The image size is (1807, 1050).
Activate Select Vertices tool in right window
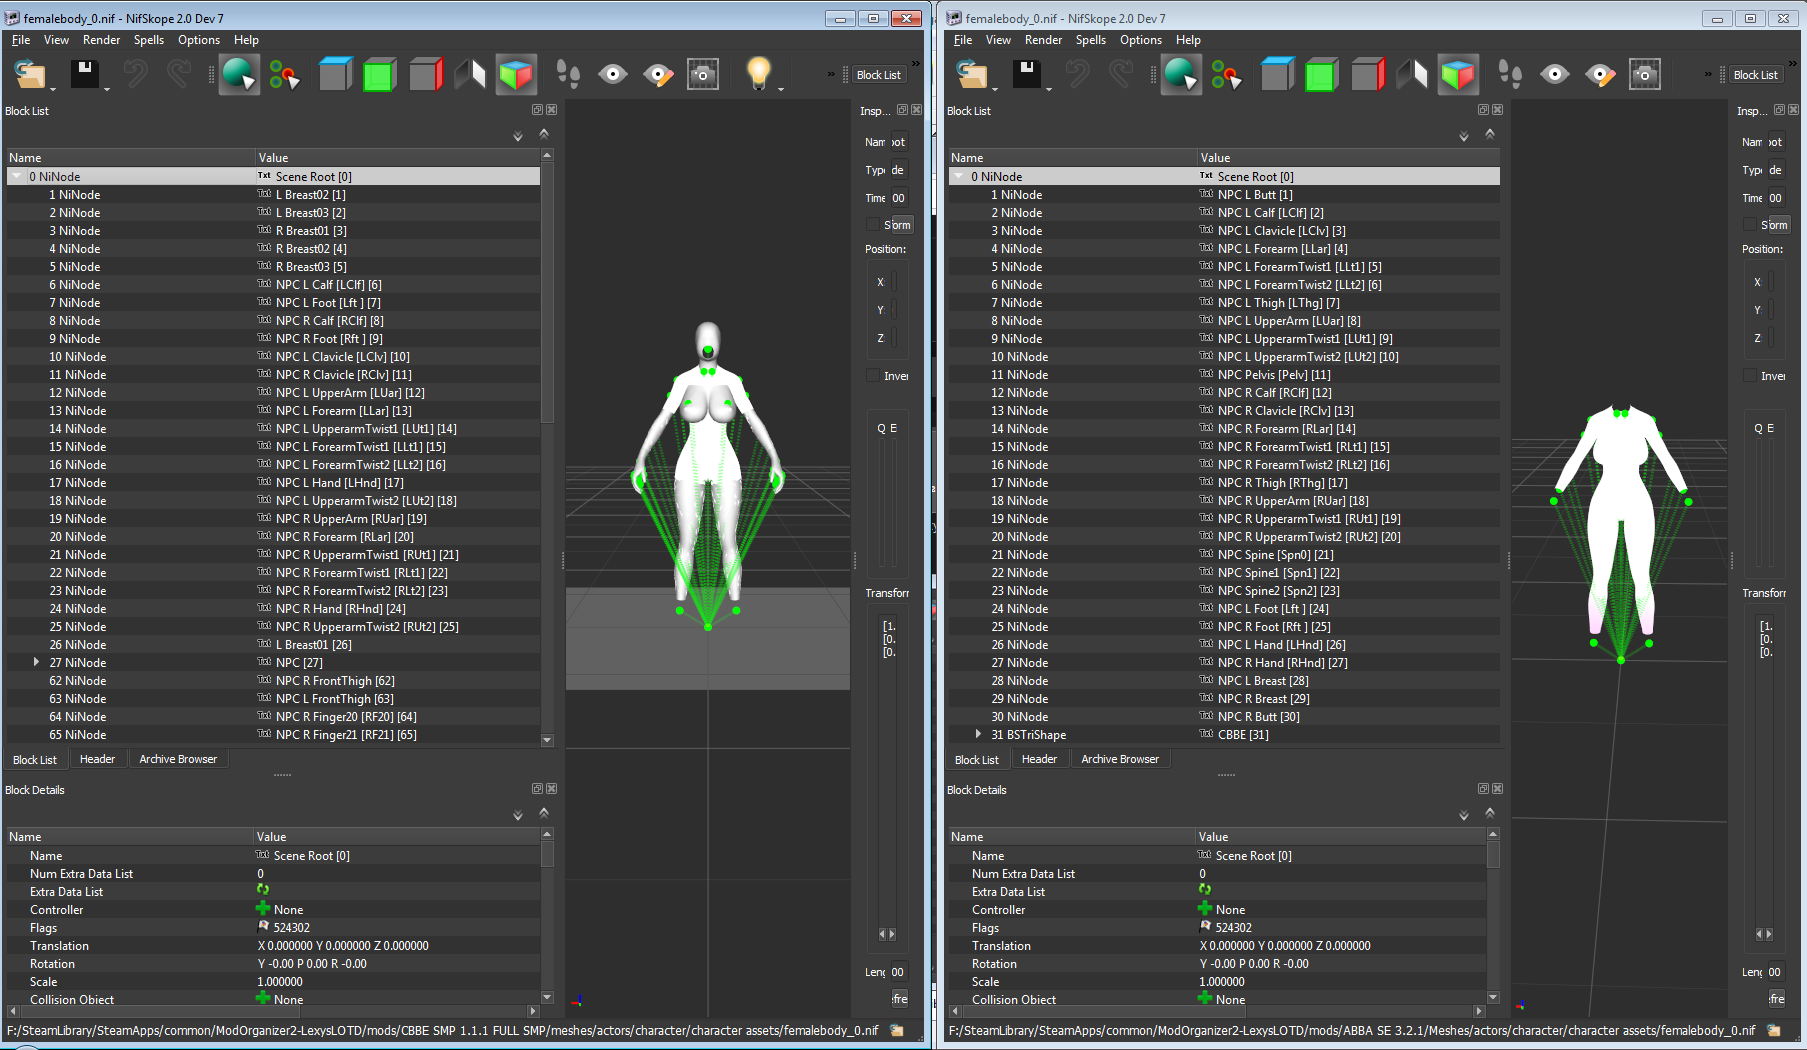click(1226, 75)
